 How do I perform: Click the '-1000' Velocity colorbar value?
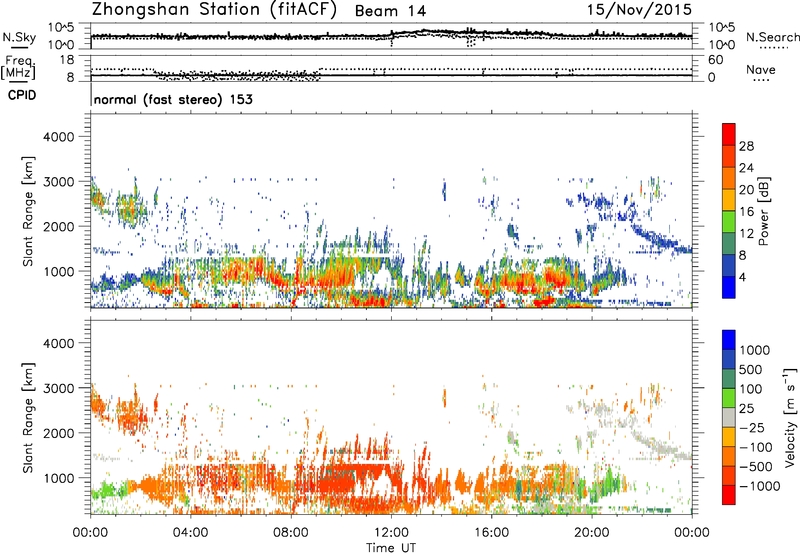point(759,486)
